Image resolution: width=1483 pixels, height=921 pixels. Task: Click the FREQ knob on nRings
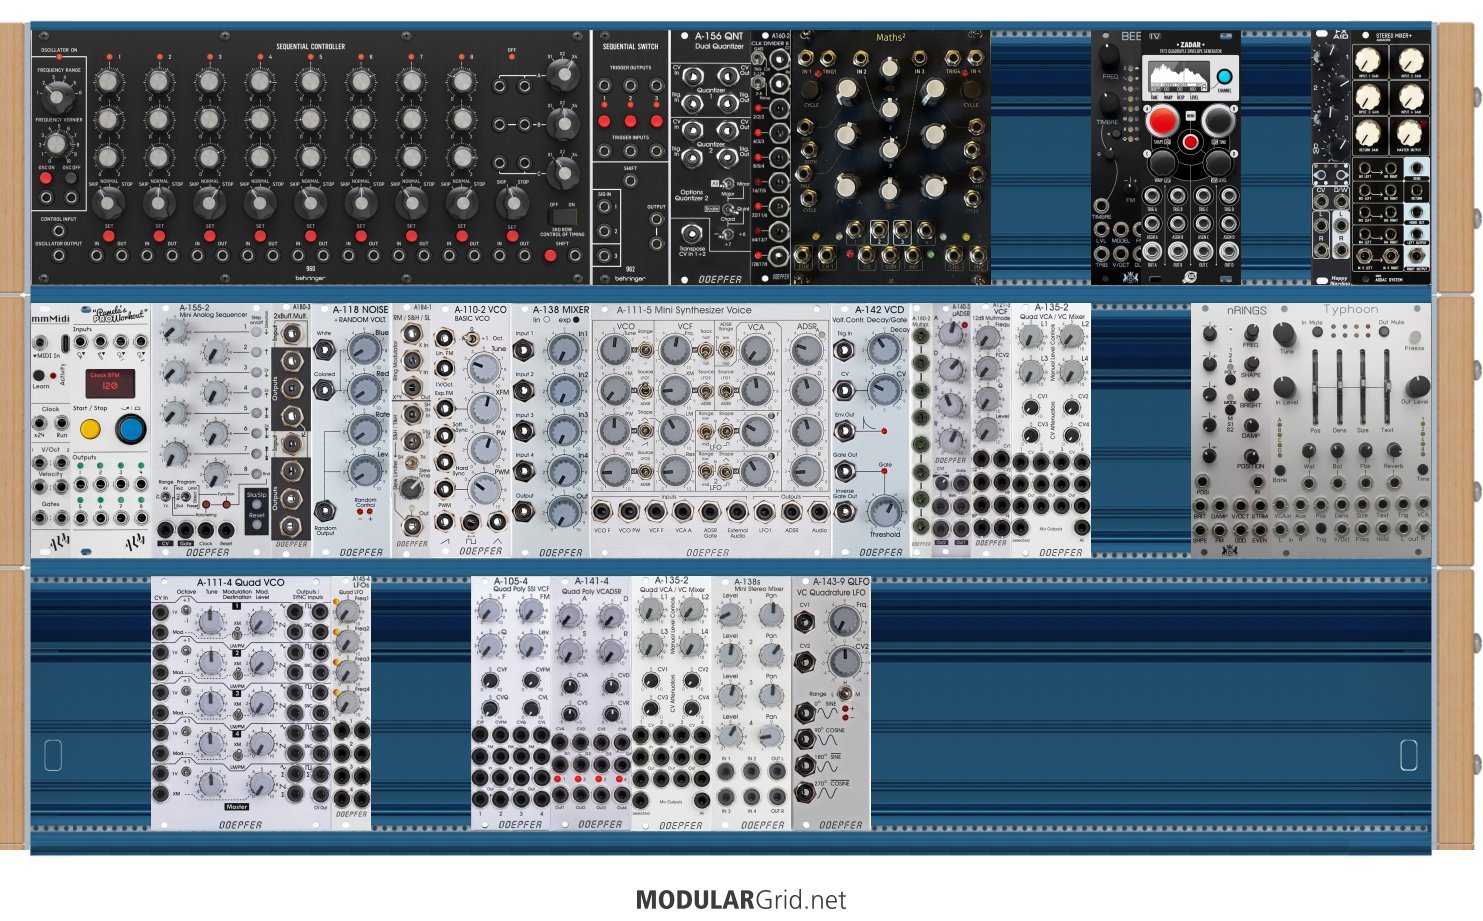(1250, 331)
